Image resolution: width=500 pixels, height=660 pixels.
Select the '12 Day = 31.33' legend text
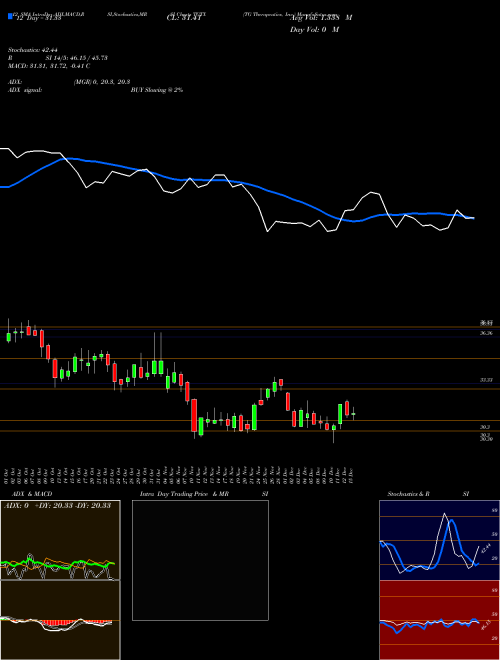click(x=39, y=18)
